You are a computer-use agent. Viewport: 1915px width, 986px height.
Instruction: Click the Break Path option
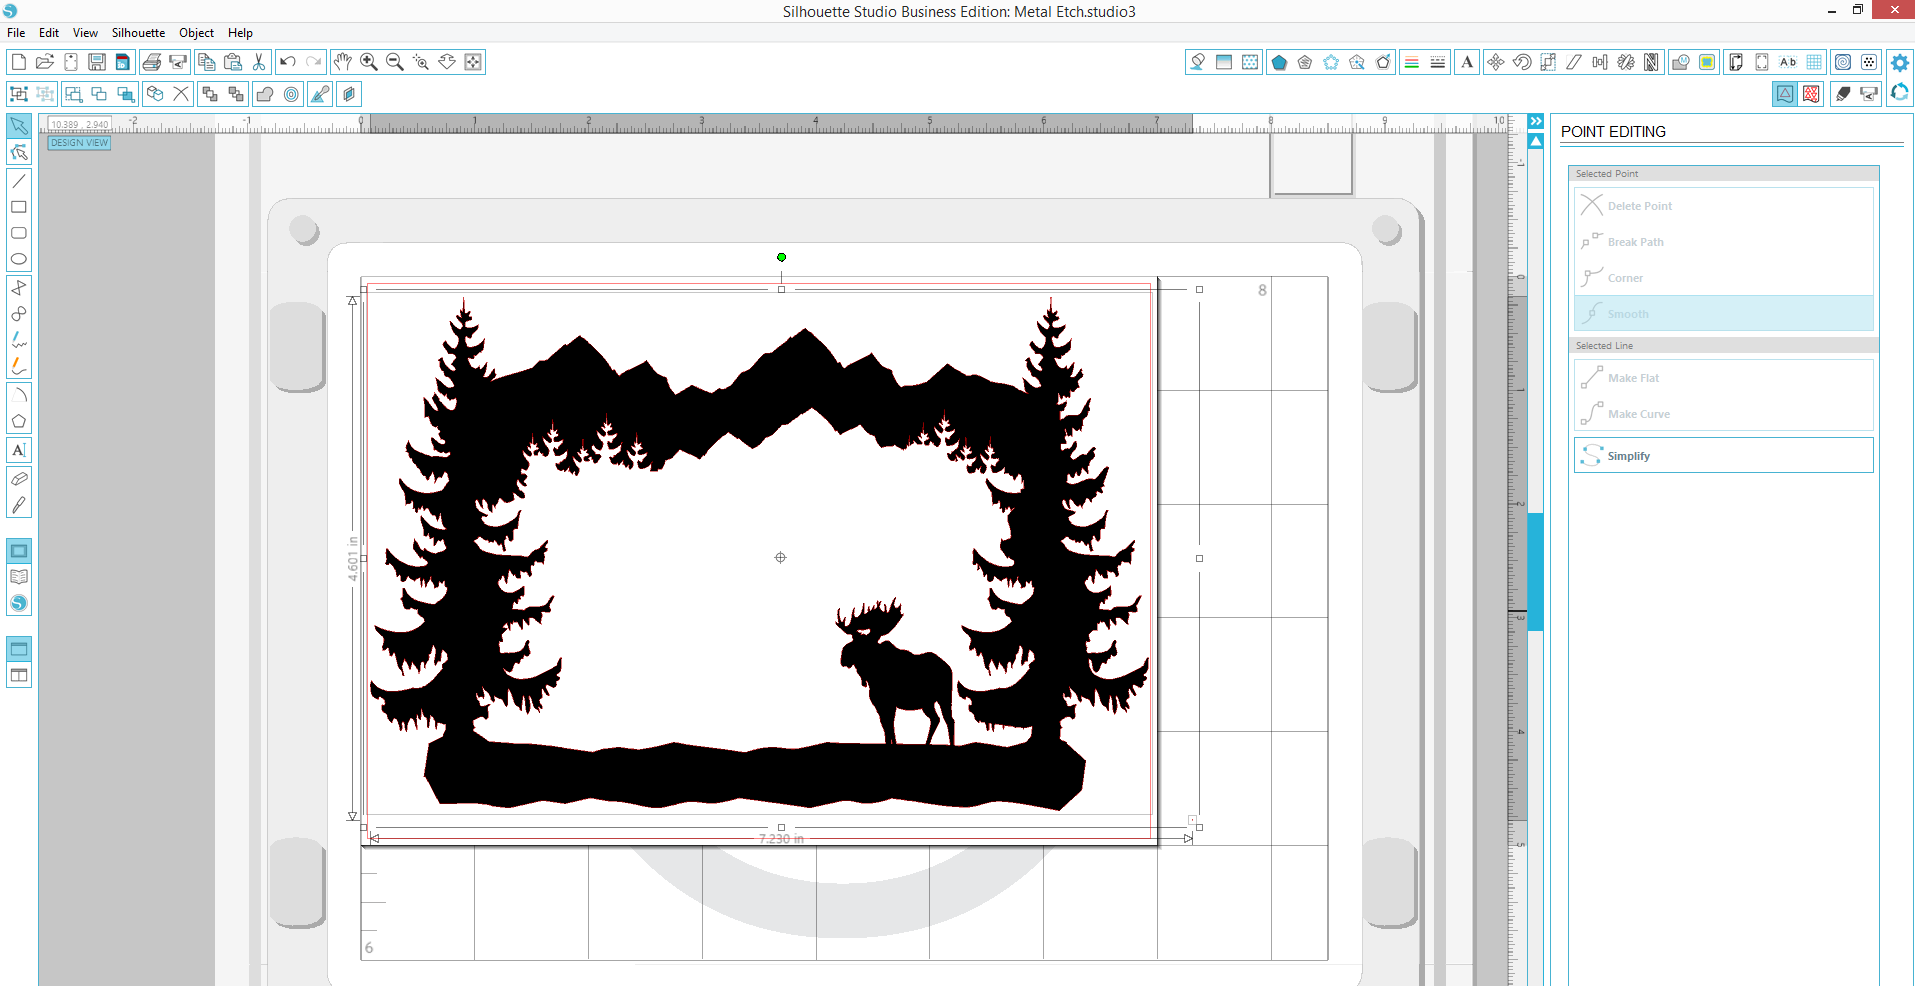(x=1724, y=242)
